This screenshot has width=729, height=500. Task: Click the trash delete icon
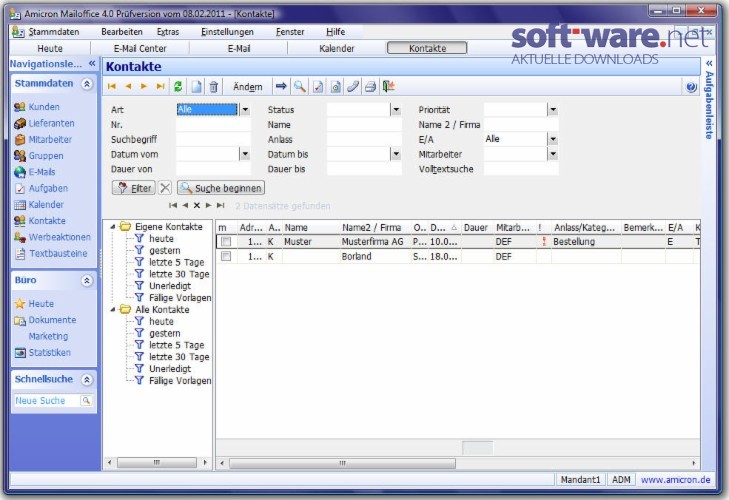213,87
